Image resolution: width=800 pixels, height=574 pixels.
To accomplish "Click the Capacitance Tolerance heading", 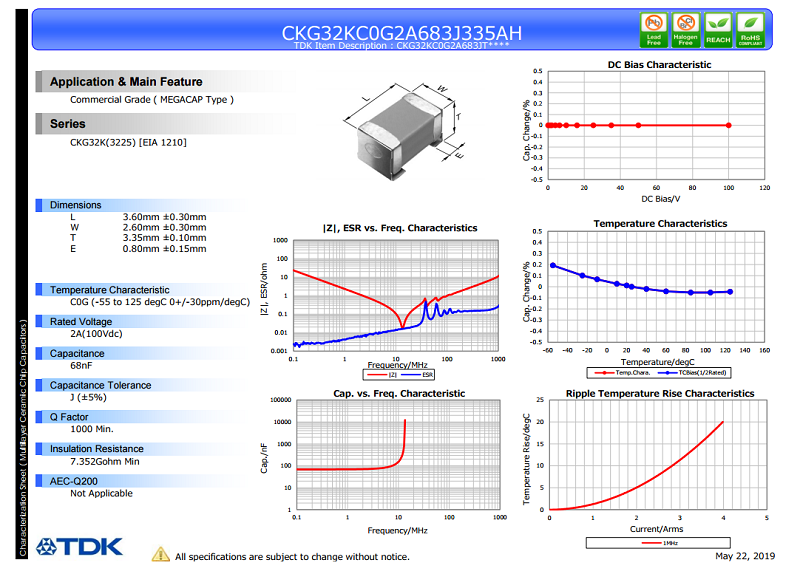I will coord(101,385).
